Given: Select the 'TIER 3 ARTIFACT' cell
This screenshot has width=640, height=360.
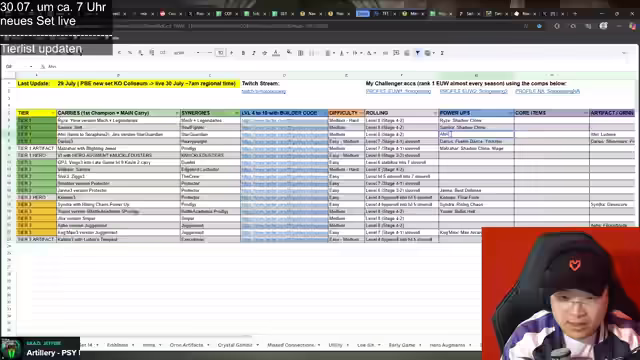Looking at the screenshot, I should 36,239.
